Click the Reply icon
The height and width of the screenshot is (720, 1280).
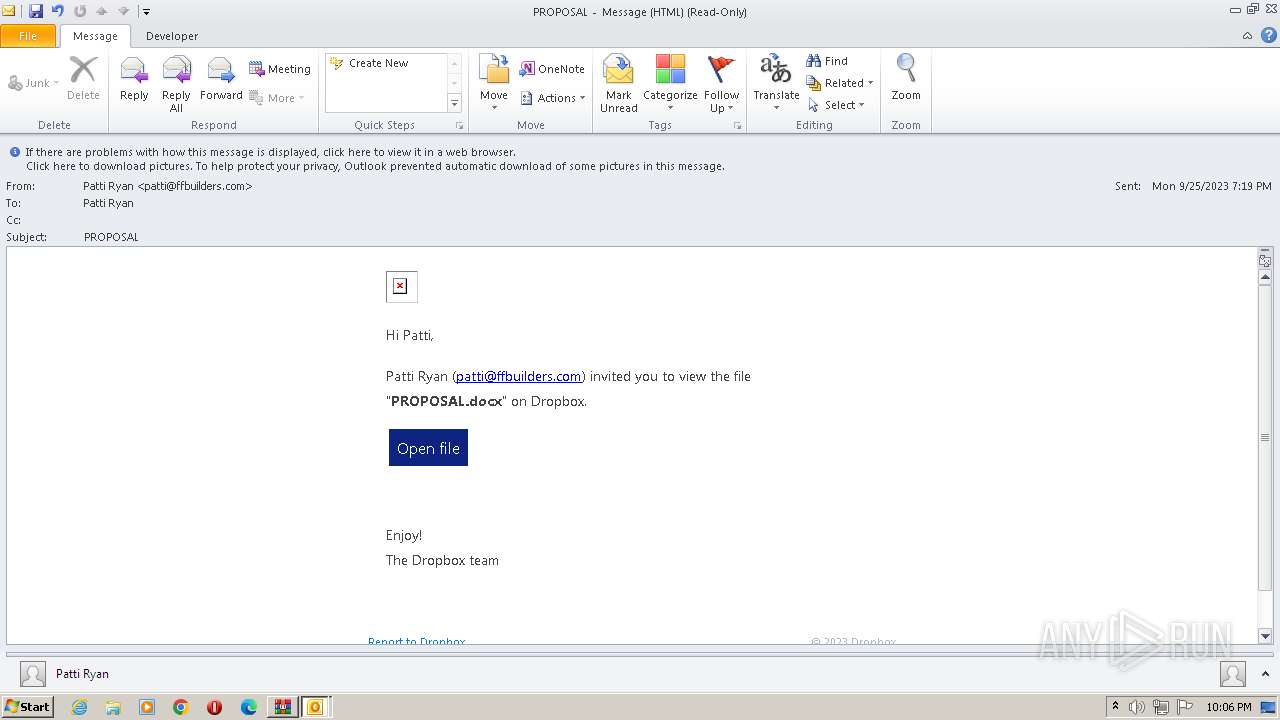[134, 78]
